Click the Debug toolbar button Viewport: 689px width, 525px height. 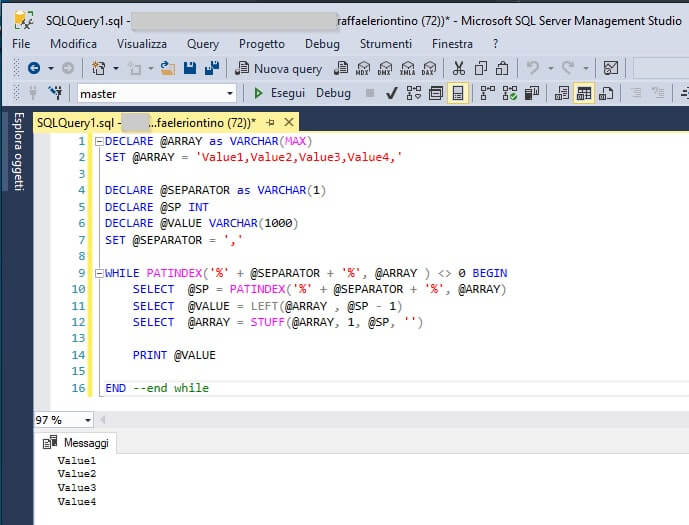tap(333, 93)
